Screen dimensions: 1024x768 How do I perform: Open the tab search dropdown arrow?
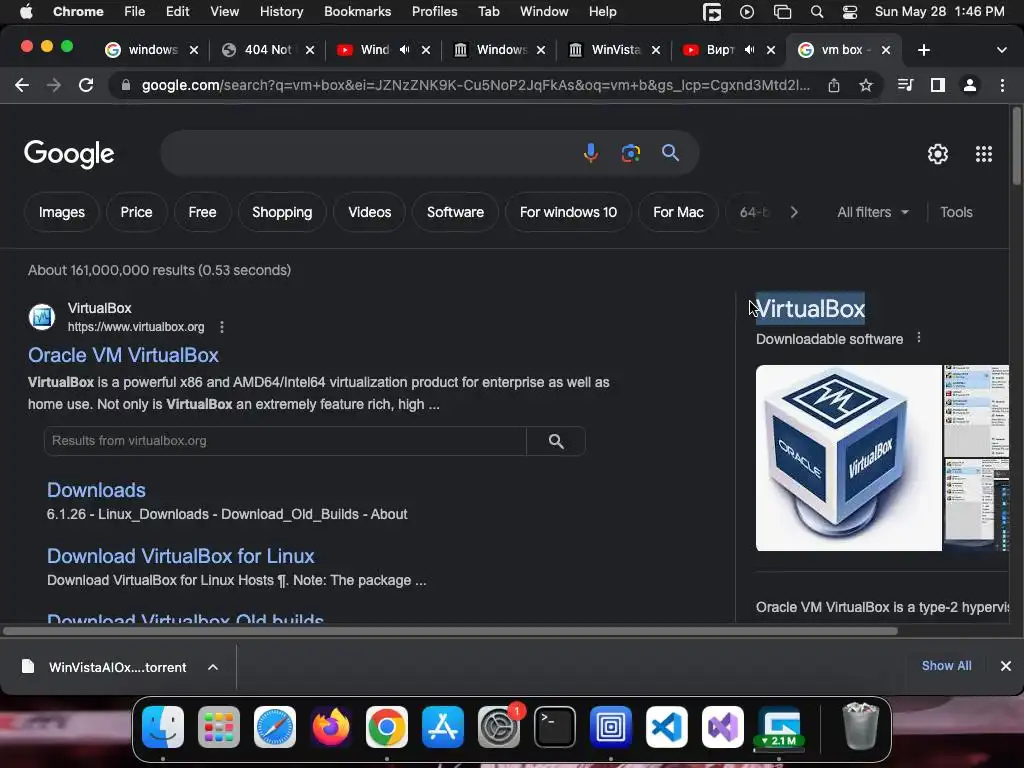[1002, 50]
